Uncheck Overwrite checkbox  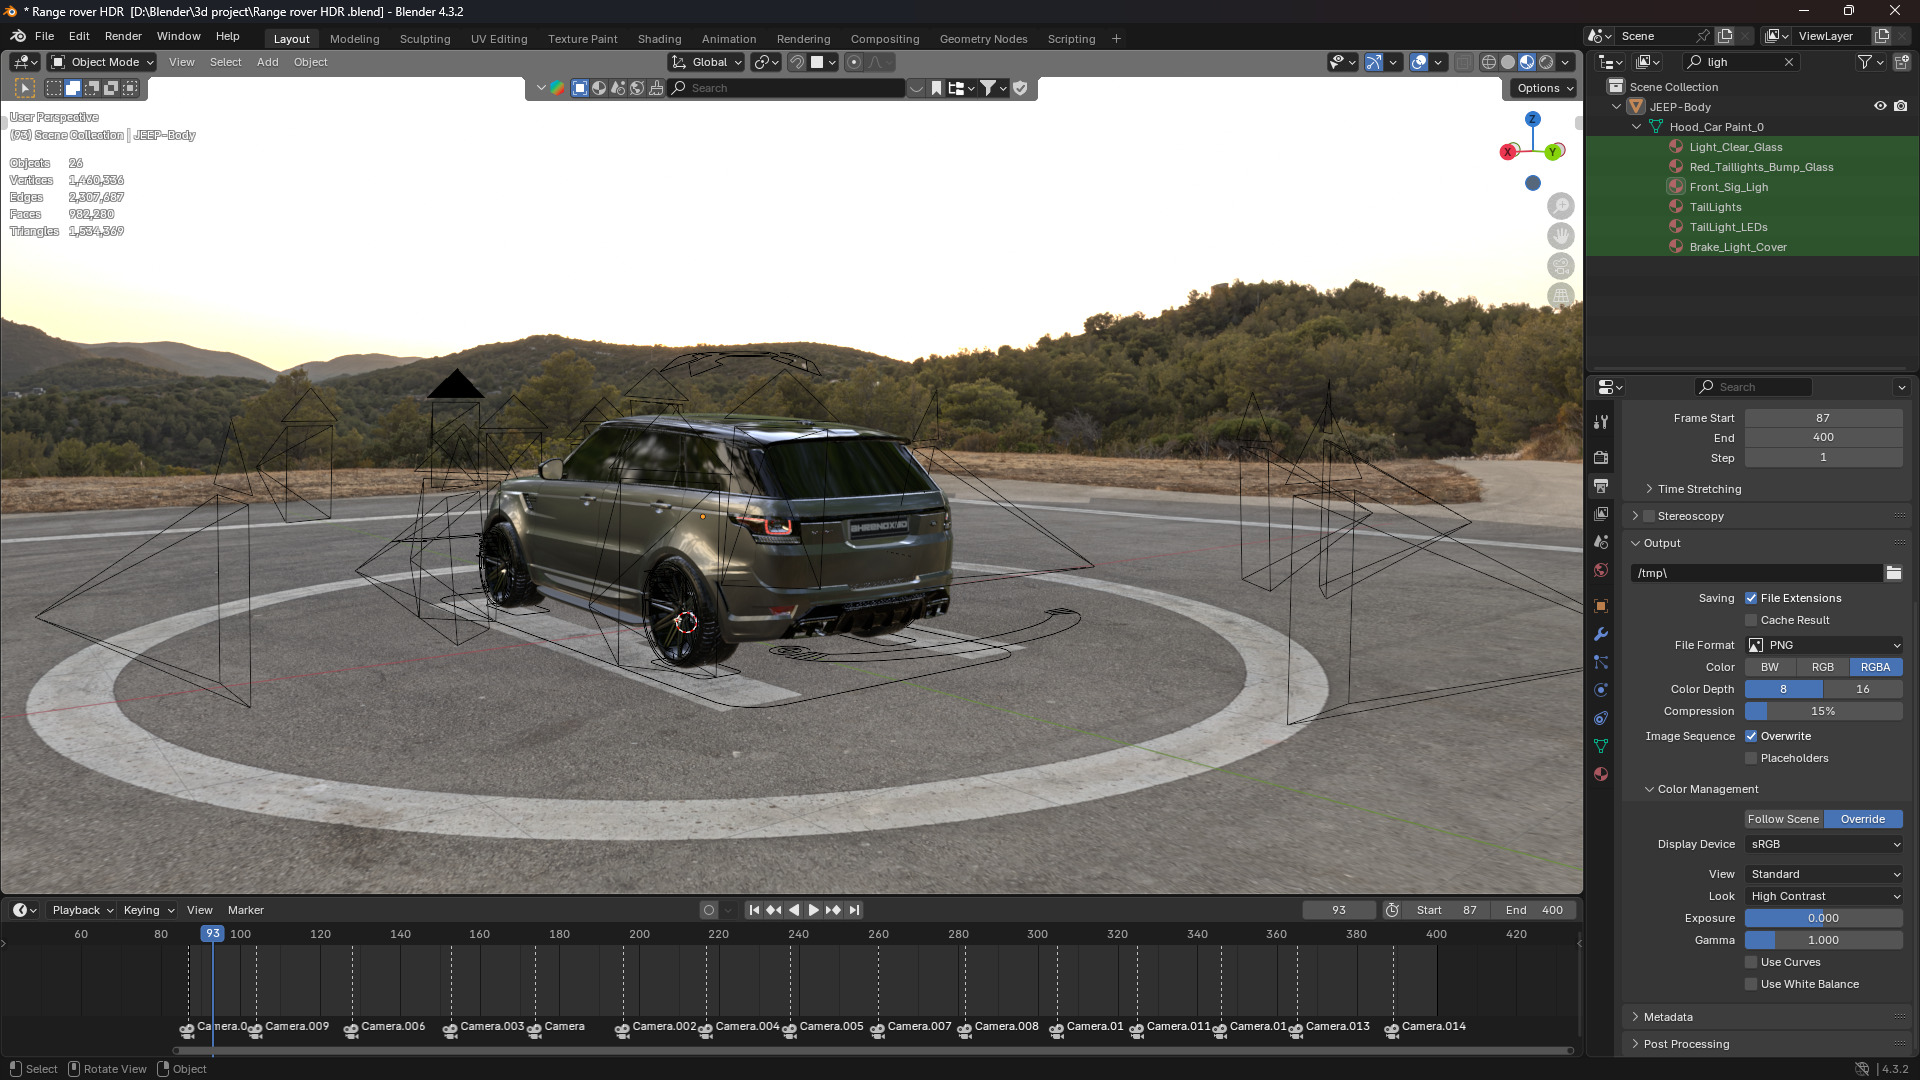coord(1751,736)
